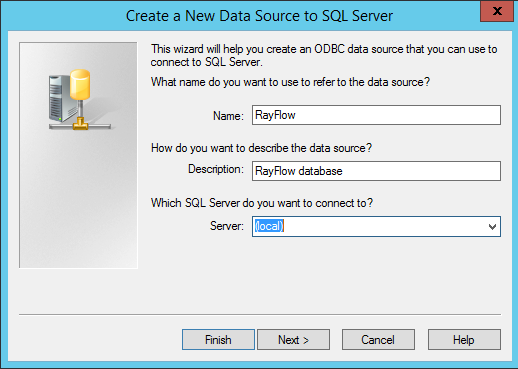518x369 pixels.
Task: Click the gray server tower icon
Action: [x=60, y=98]
